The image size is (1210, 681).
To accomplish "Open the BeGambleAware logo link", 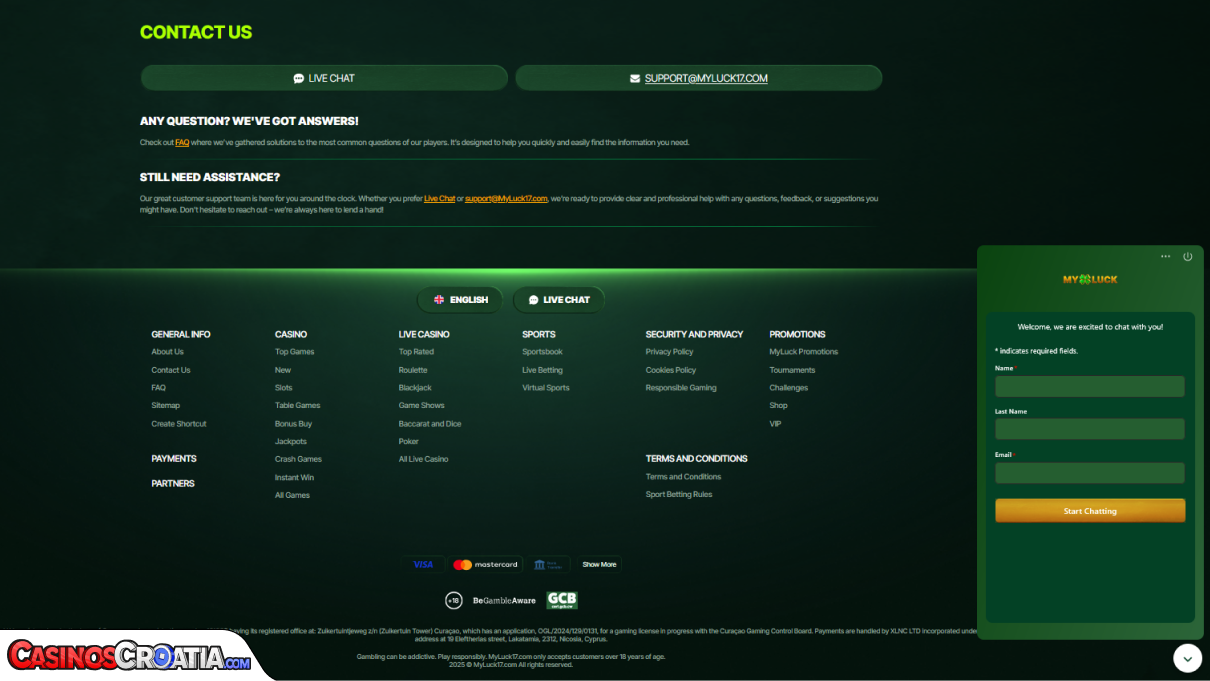I will coord(505,601).
